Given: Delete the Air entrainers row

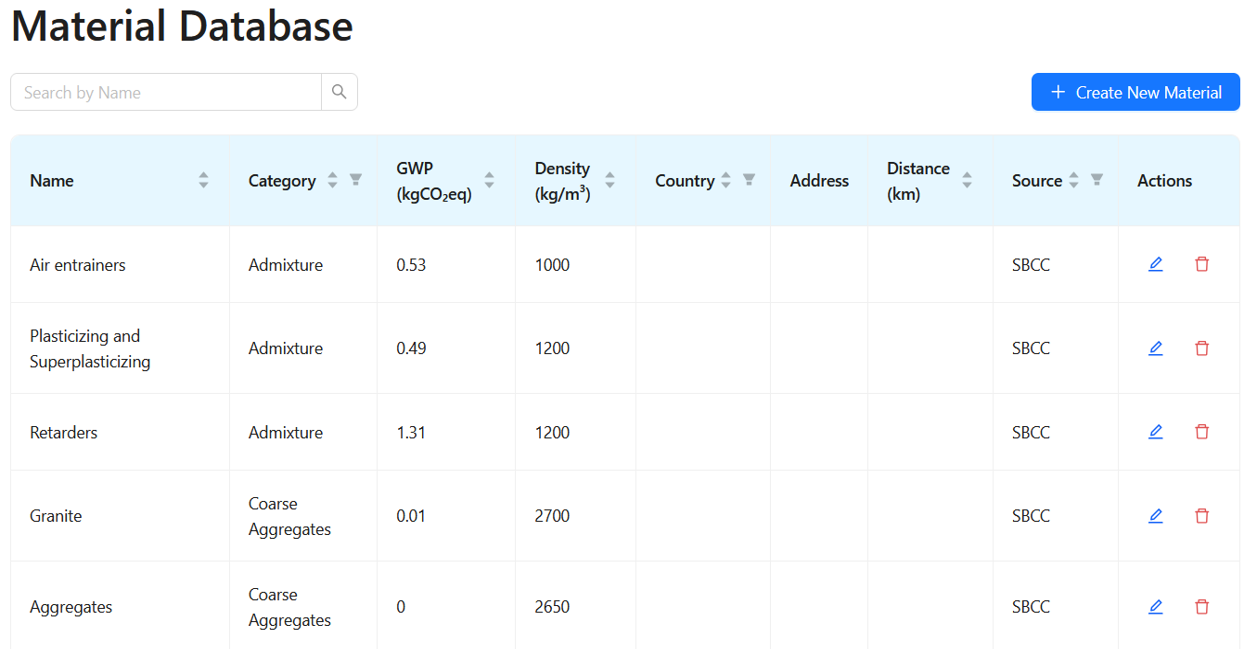Looking at the screenshot, I should (x=1202, y=265).
